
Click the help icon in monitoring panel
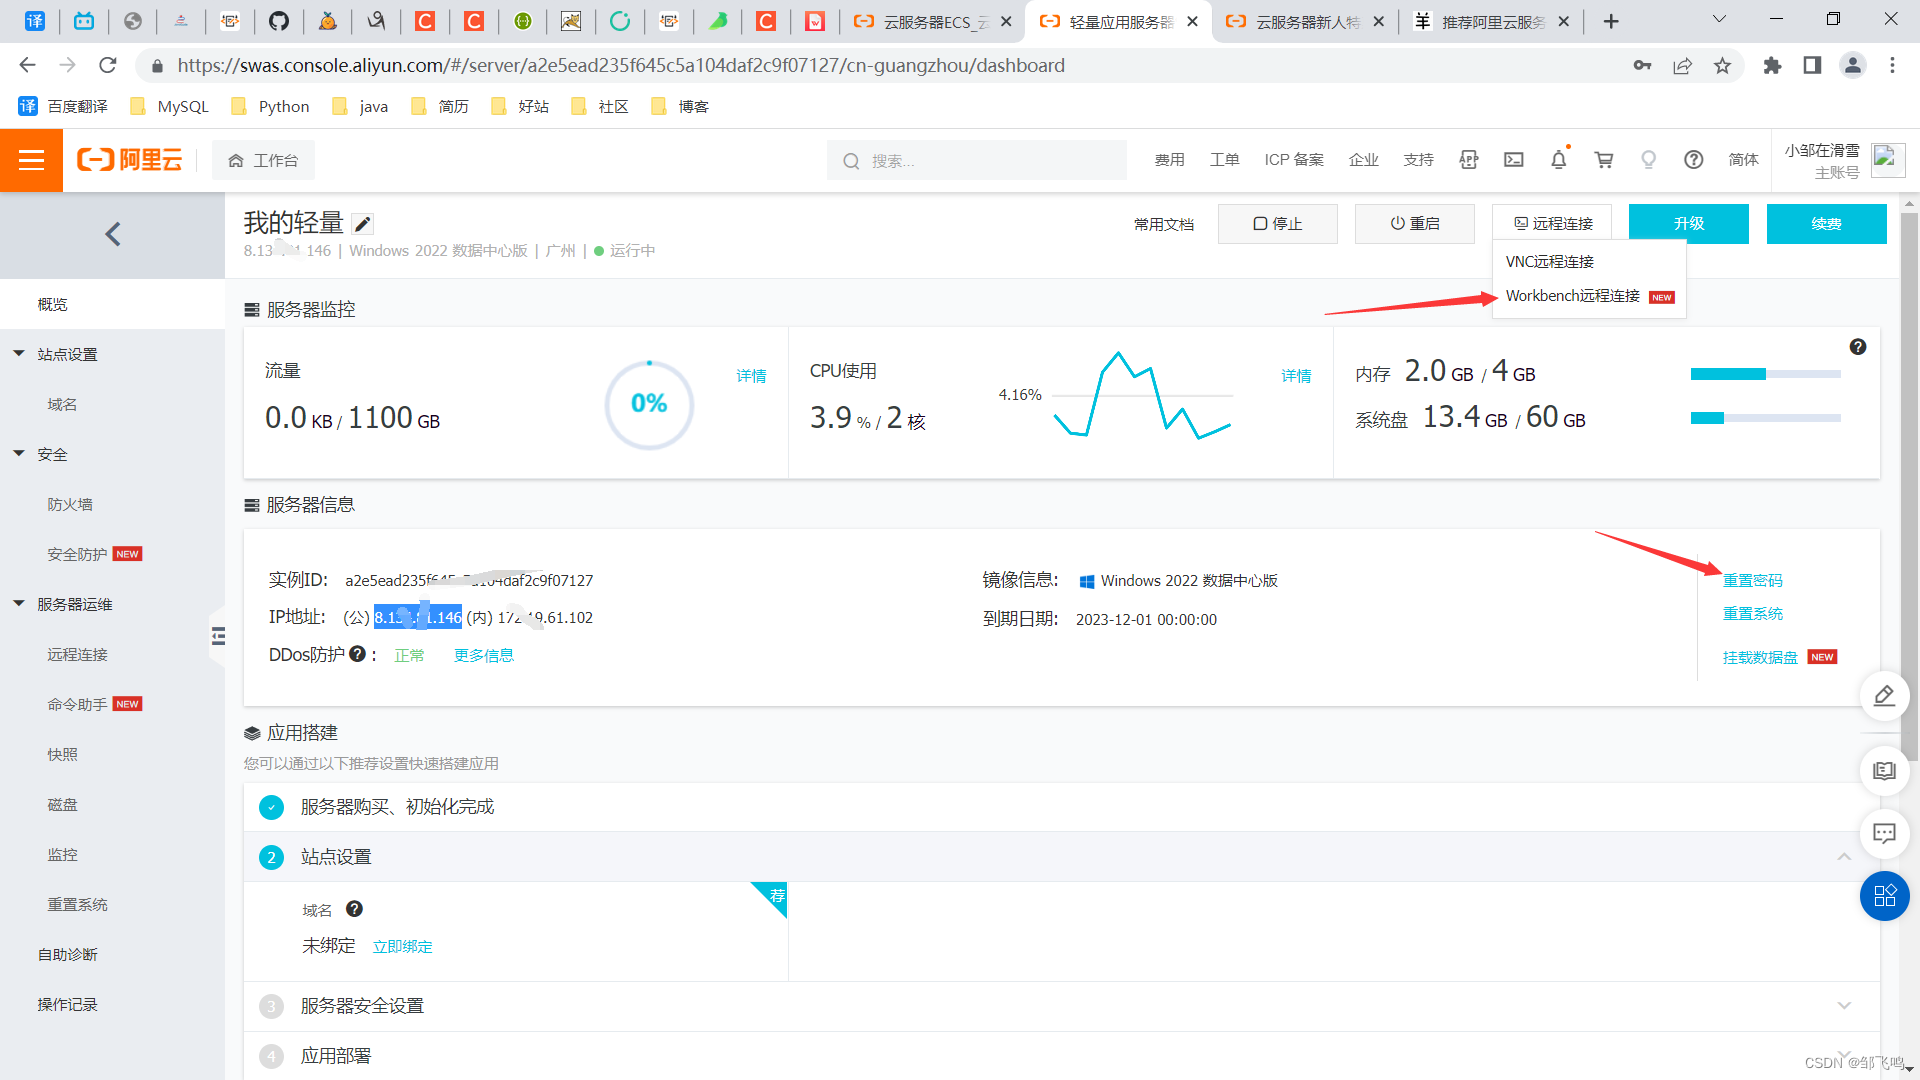click(1857, 347)
